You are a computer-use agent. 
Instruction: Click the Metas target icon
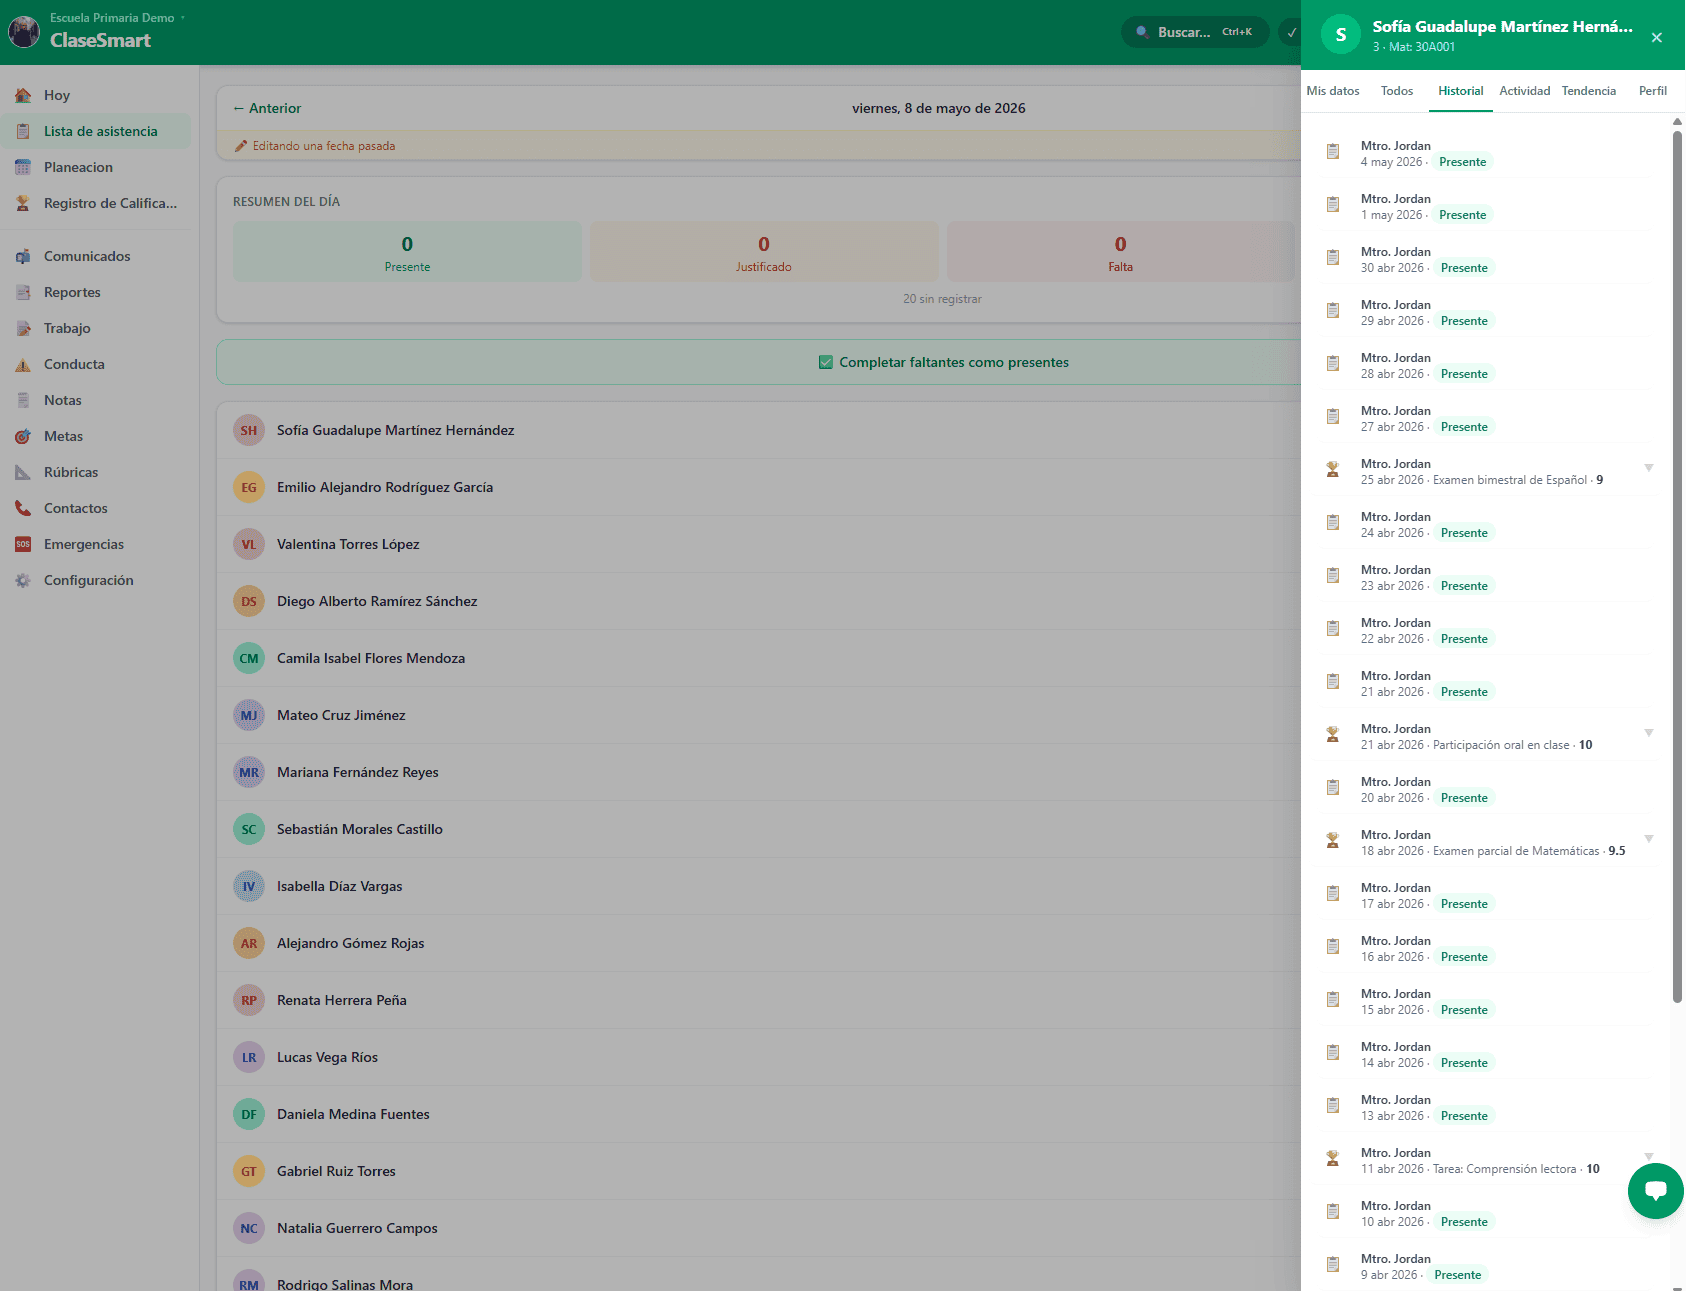coord(23,436)
